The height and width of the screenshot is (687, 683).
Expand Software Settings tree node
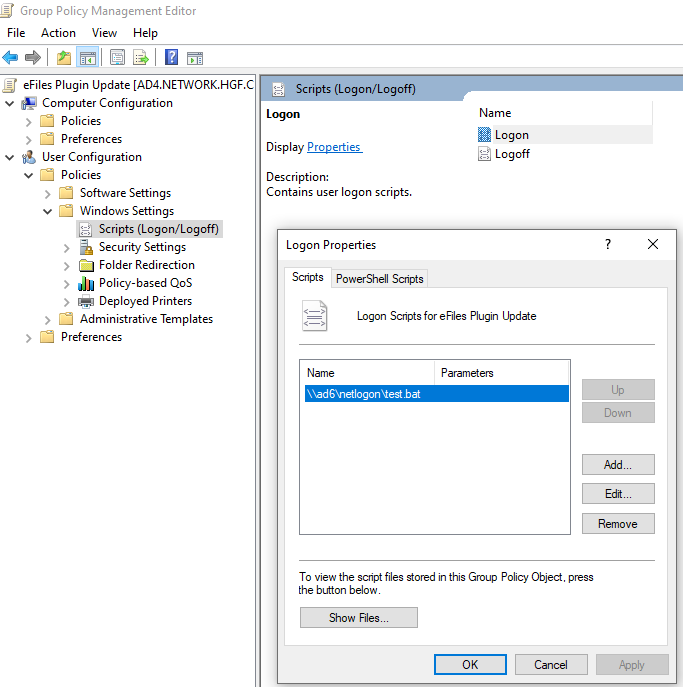pos(48,193)
